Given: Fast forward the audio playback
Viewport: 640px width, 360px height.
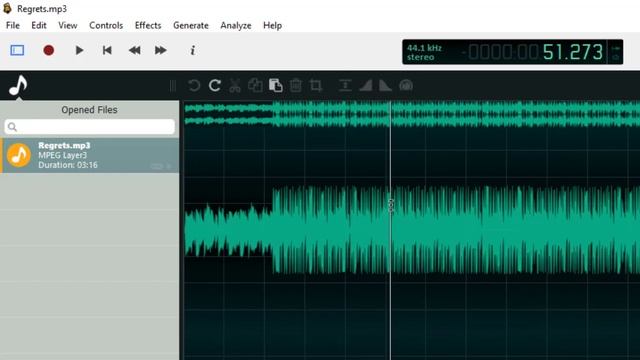Looking at the screenshot, I should pyautogui.click(x=161, y=50).
